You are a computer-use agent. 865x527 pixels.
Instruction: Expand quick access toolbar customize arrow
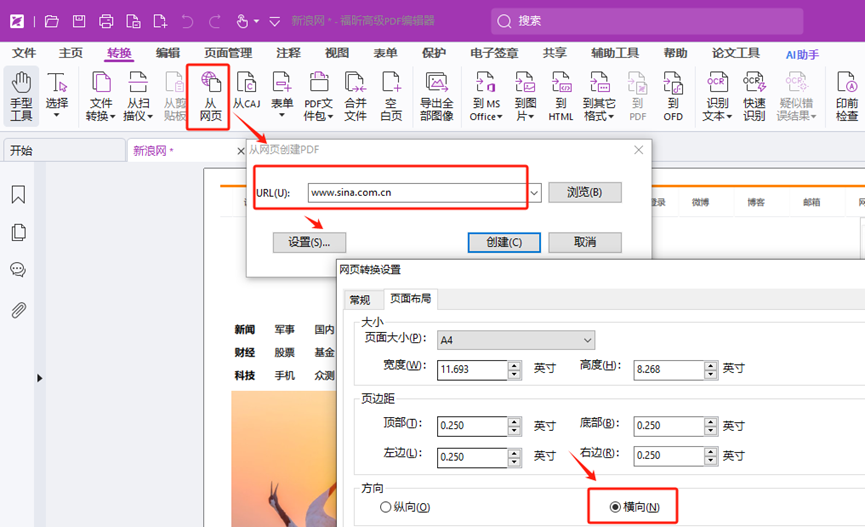pyautogui.click(x=275, y=22)
